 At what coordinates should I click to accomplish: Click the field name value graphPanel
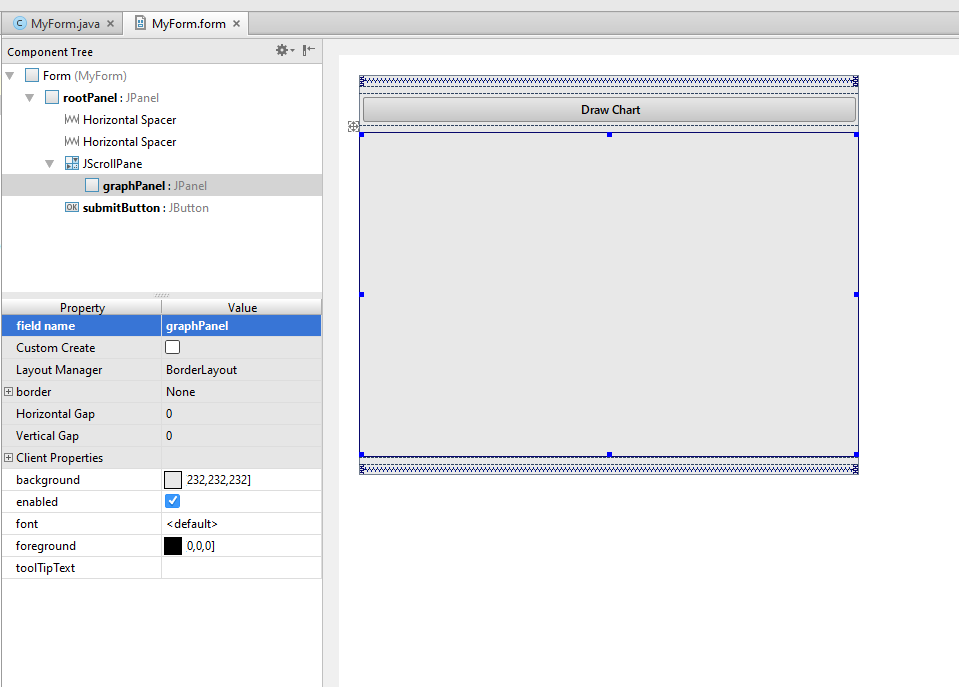click(198, 325)
